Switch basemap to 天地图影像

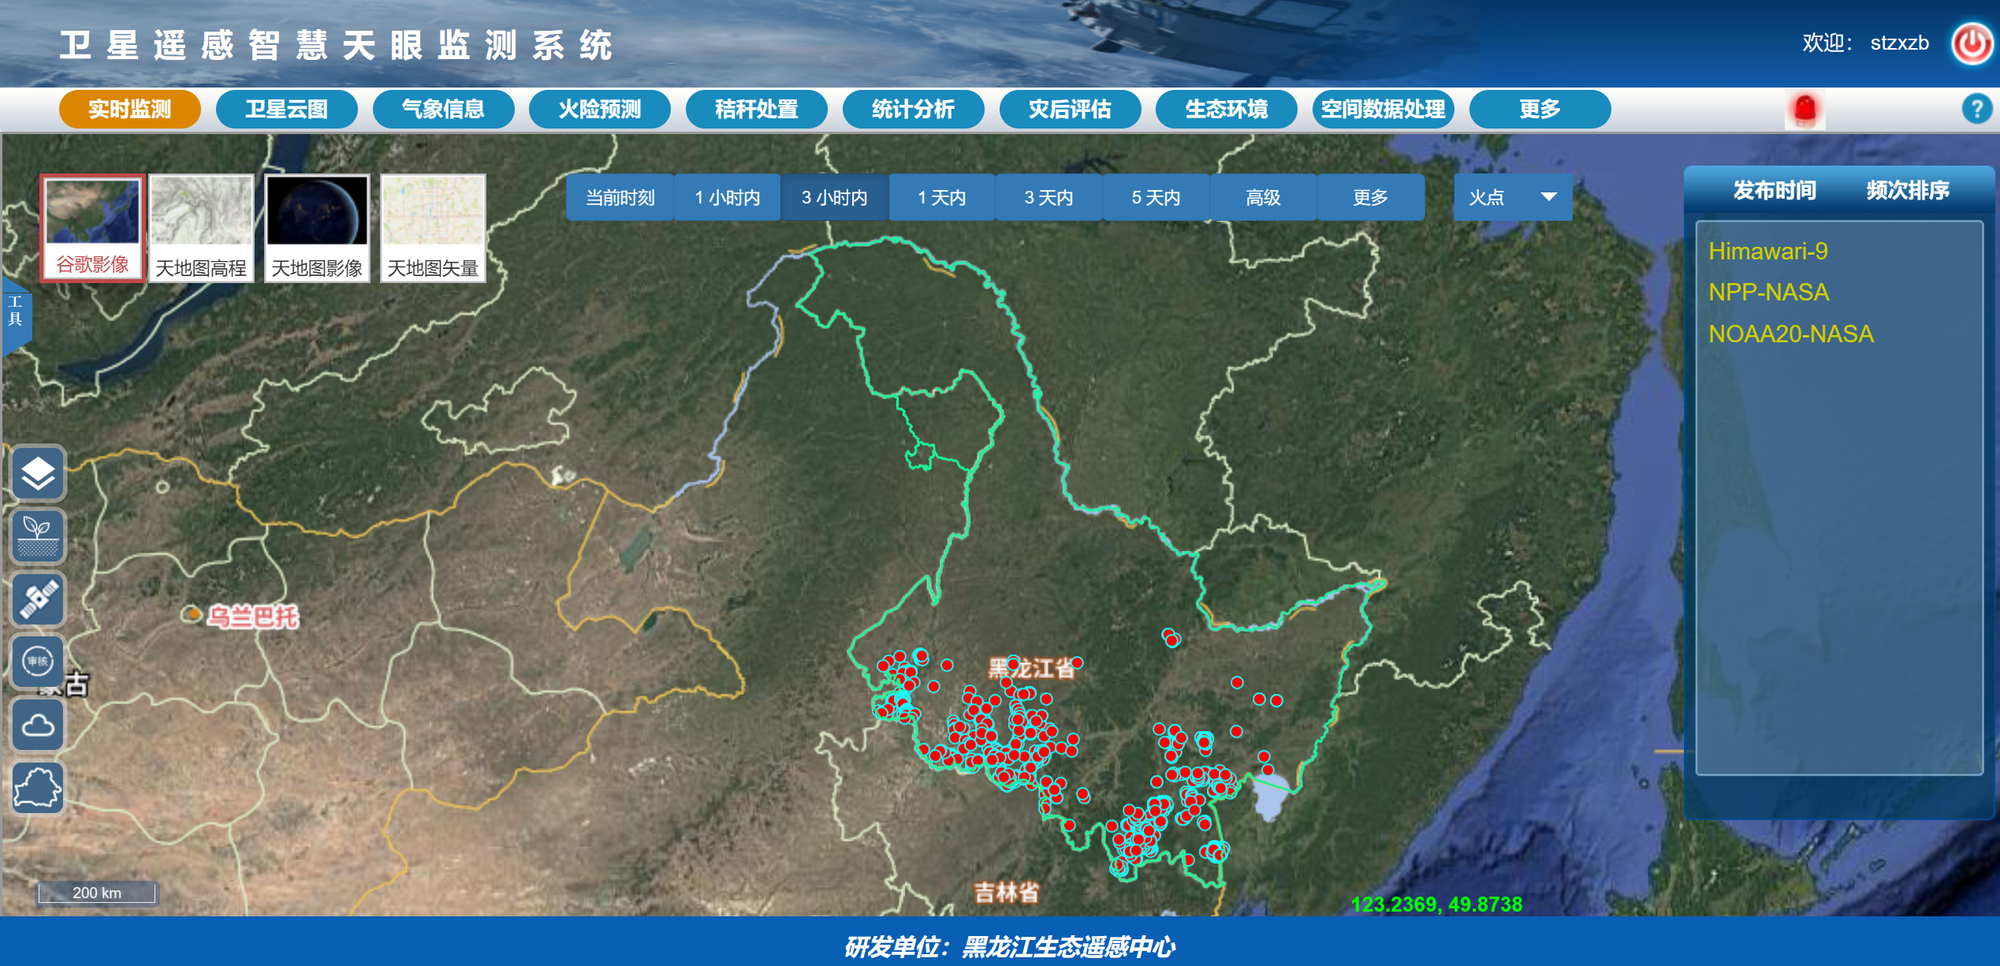pyautogui.click(x=317, y=228)
